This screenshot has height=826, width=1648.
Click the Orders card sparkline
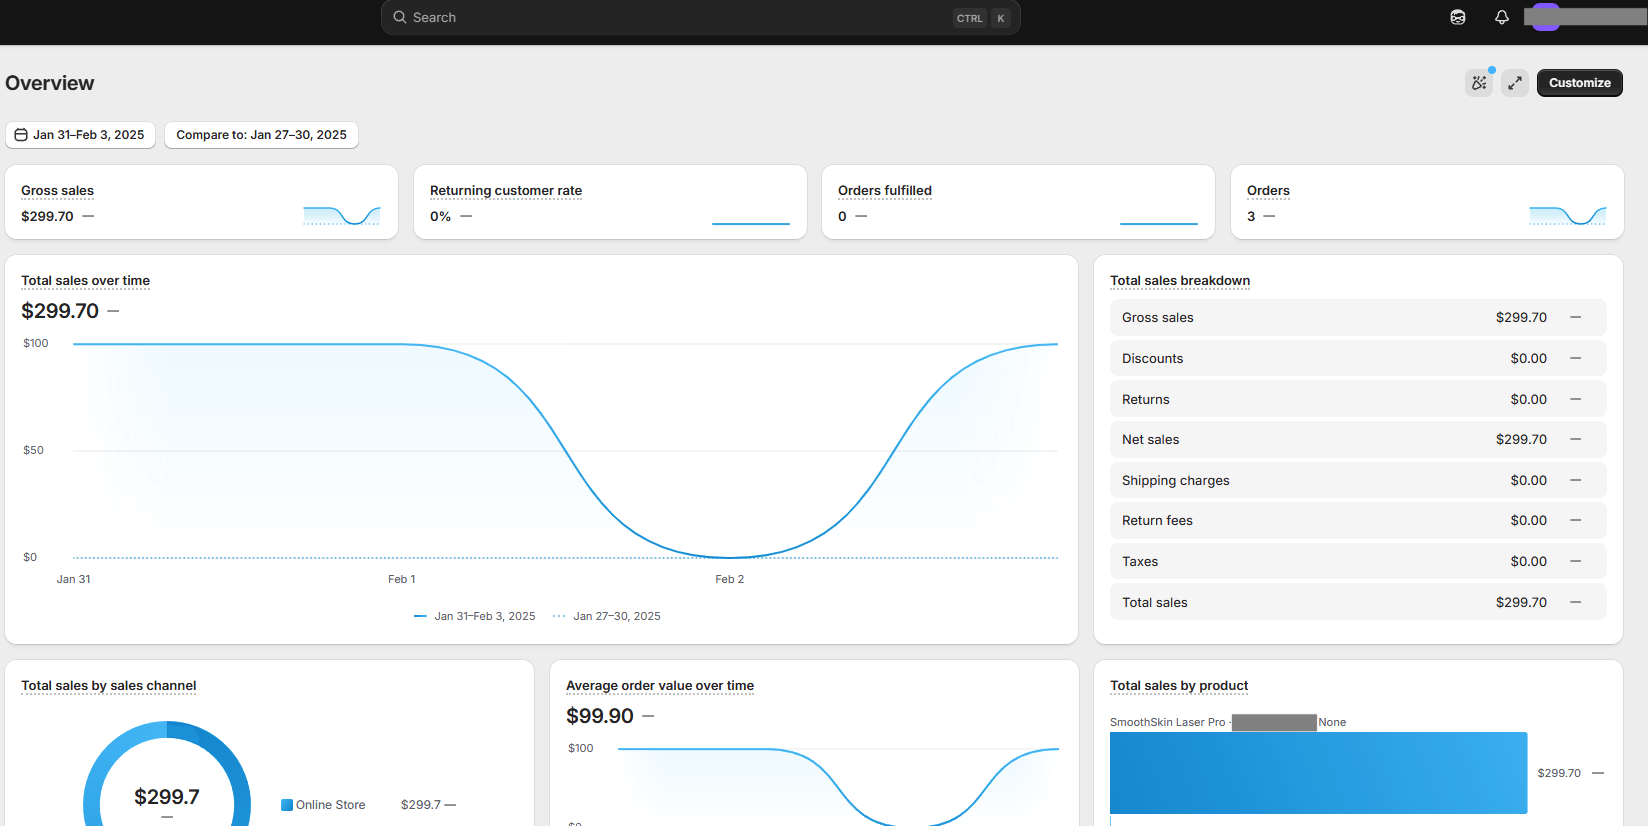pos(1567,215)
